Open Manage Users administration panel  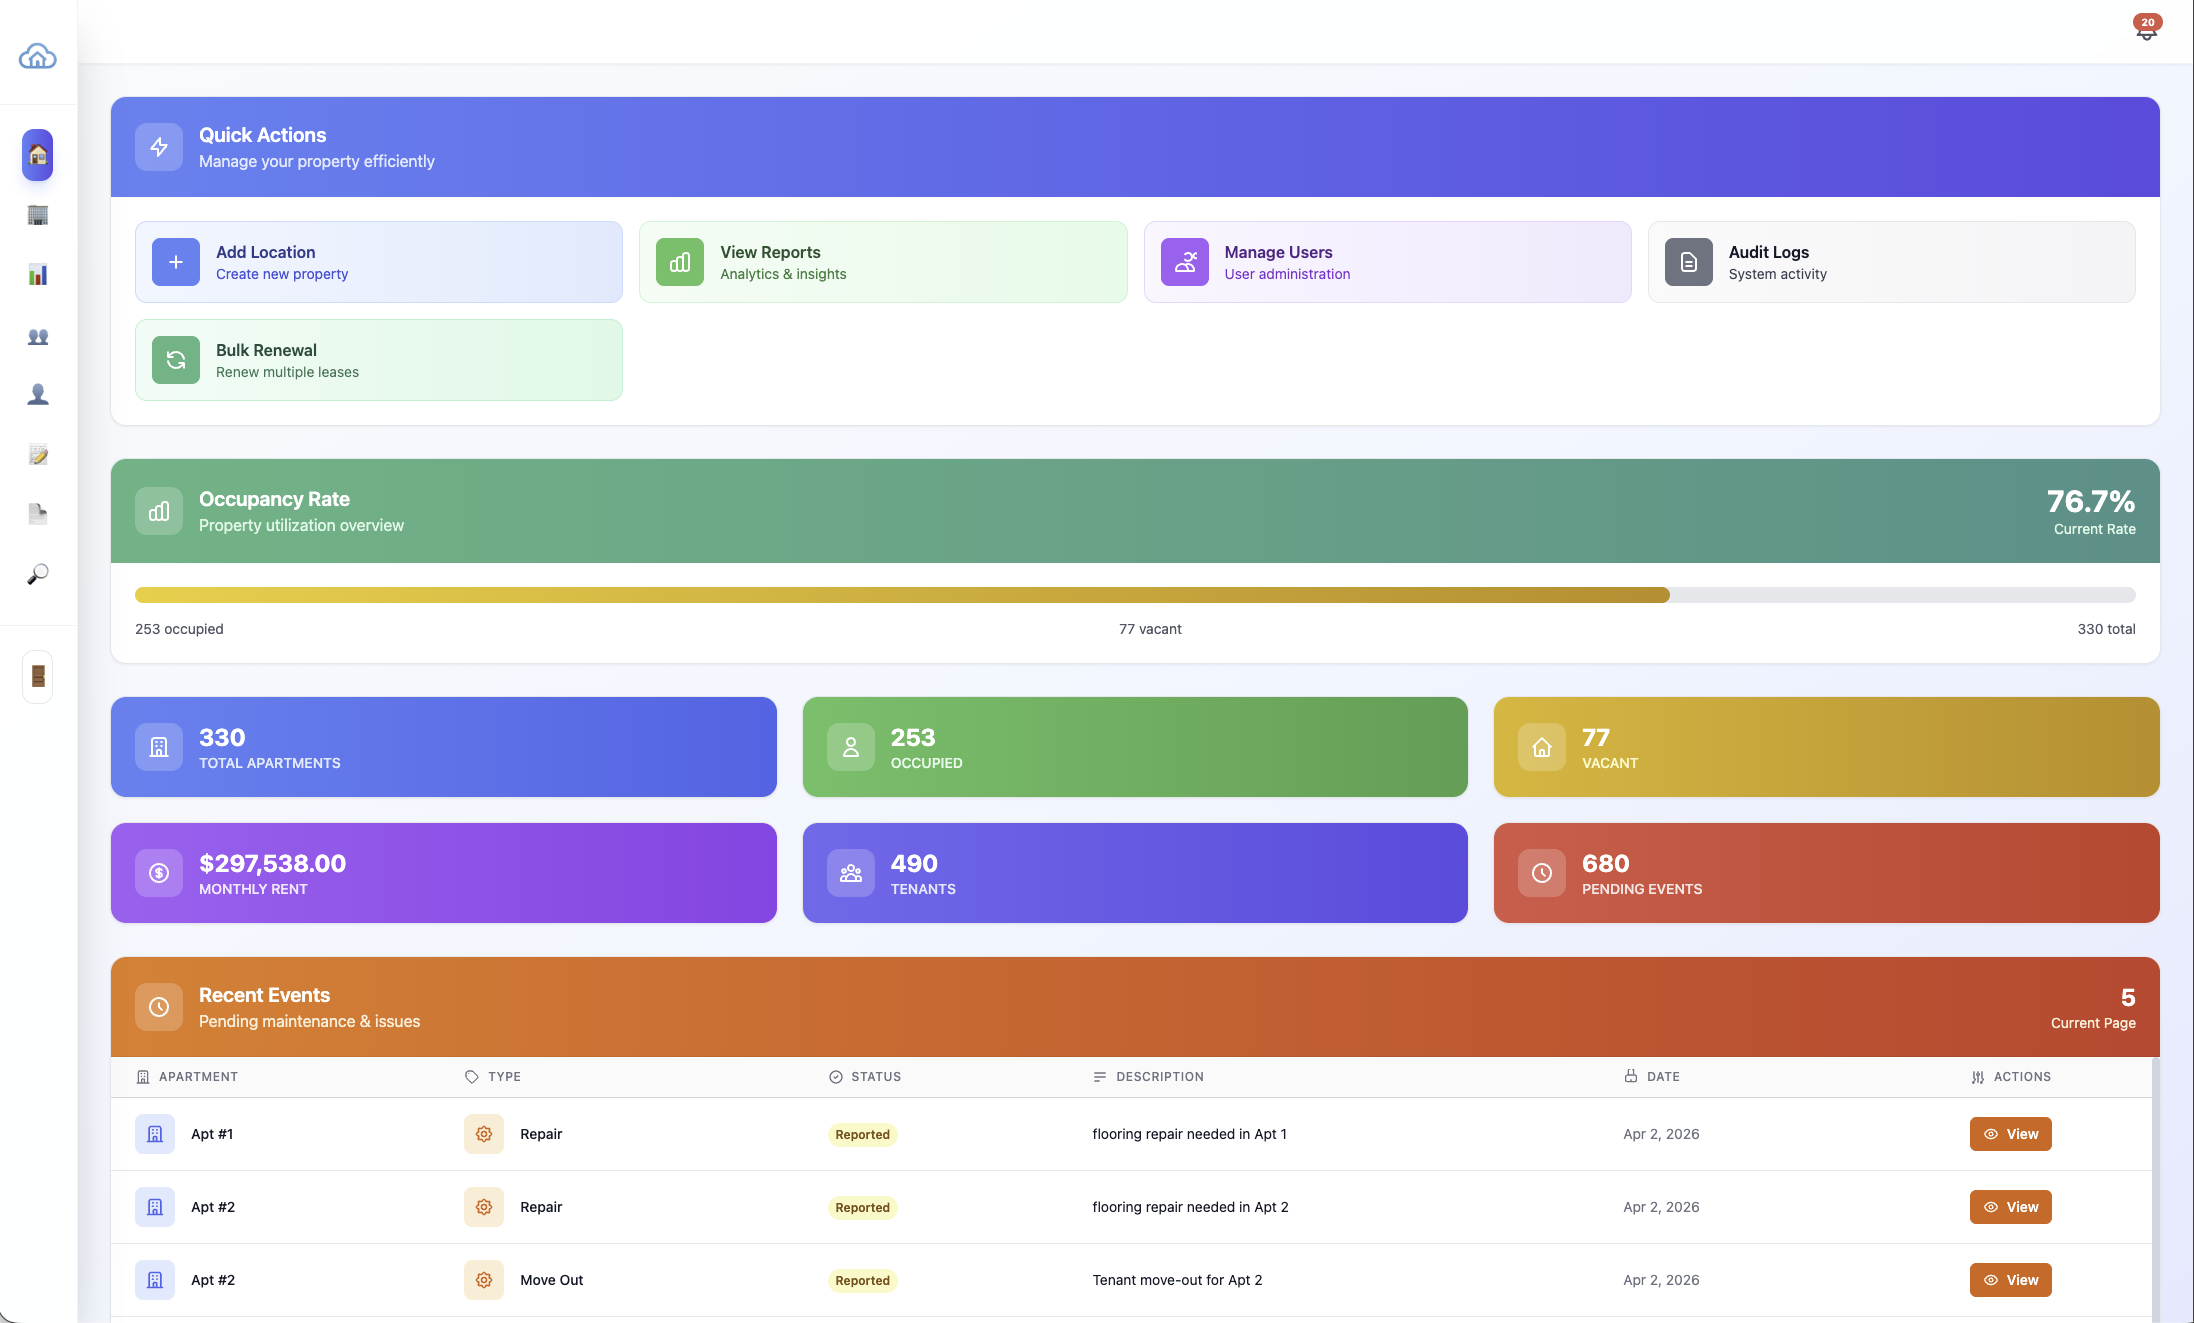pyautogui.click(x=1387, y=261)
